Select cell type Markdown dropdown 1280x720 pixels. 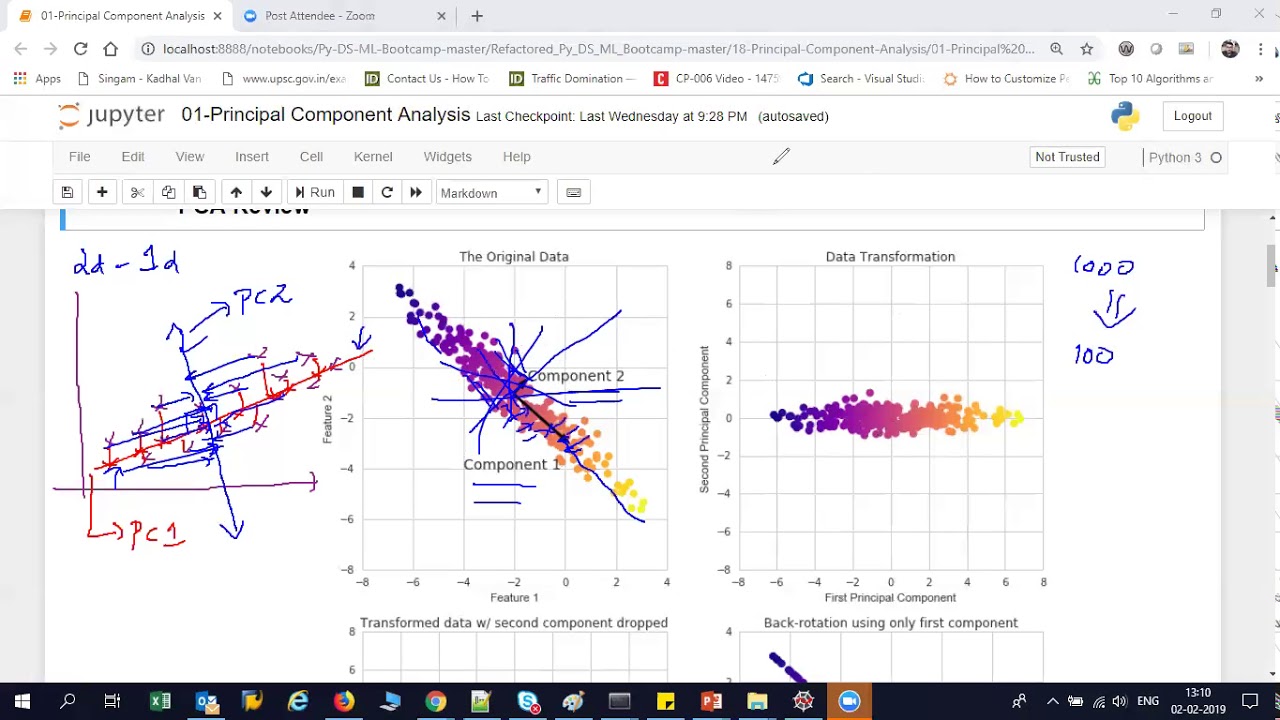pyautogui.click(x=491, y=192)
